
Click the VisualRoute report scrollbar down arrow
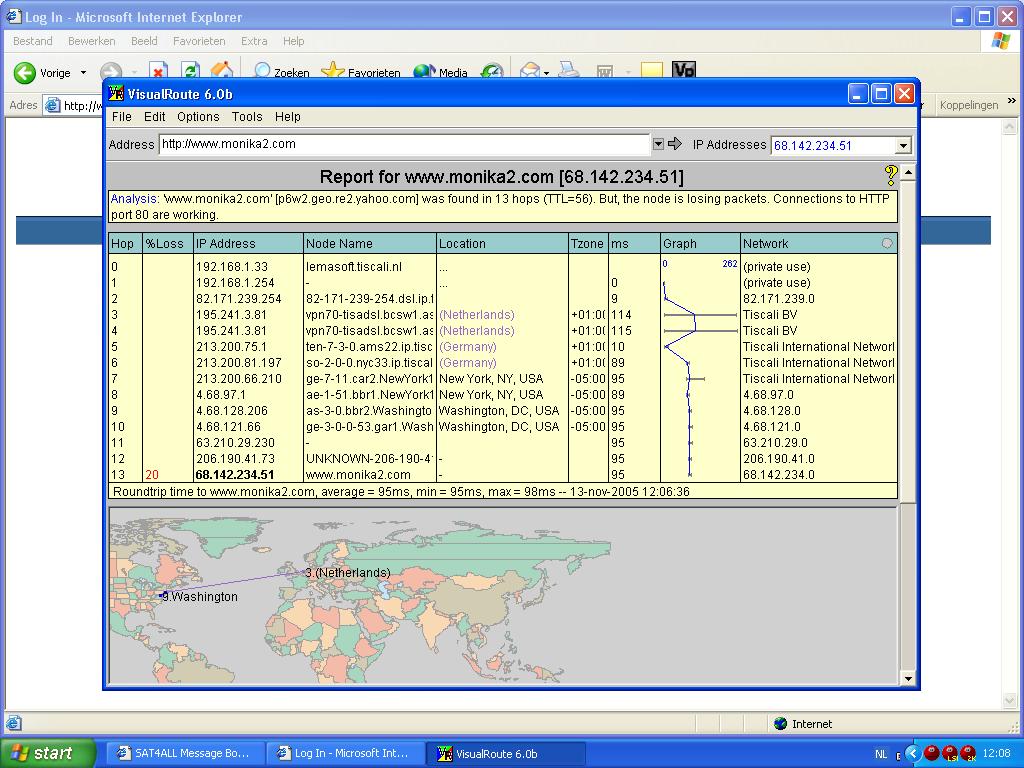point(908,679)
